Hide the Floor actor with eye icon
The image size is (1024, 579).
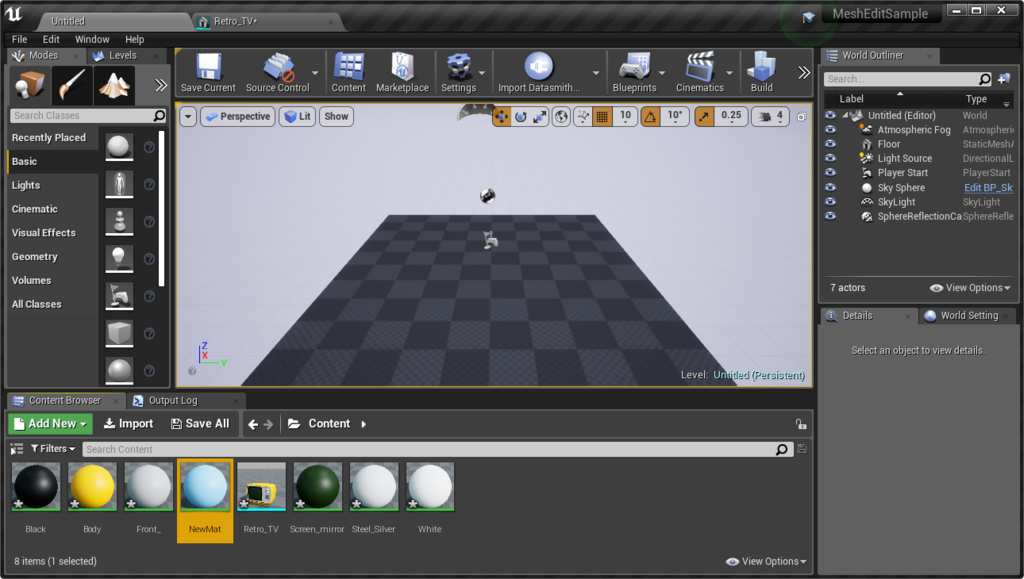point(830,144)
